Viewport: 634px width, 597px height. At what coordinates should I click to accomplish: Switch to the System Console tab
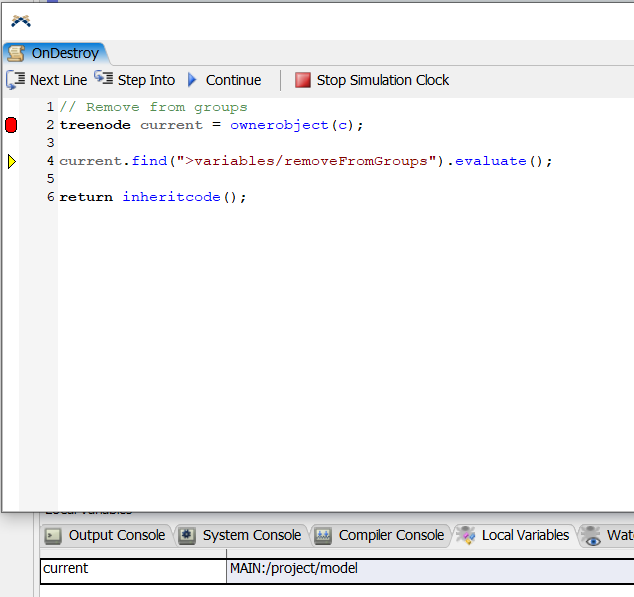coord(241,535)
